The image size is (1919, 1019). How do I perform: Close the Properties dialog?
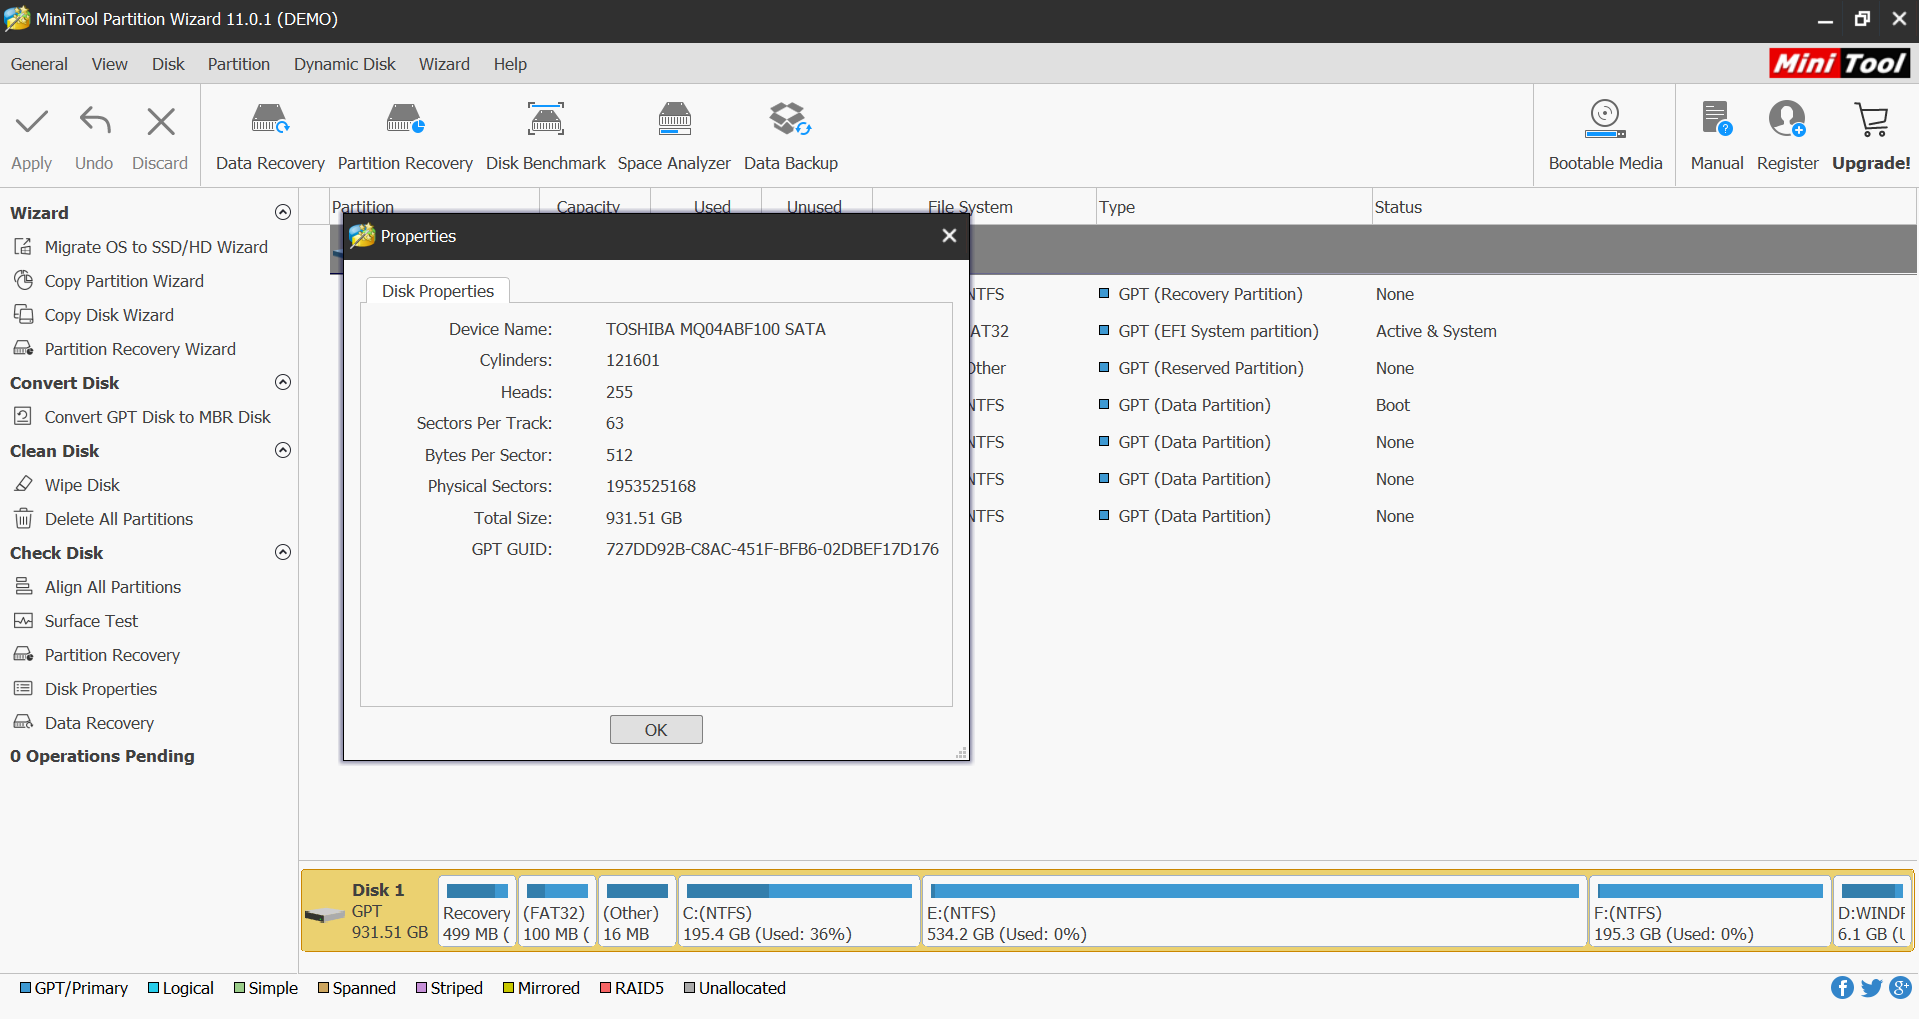[949, 236]
